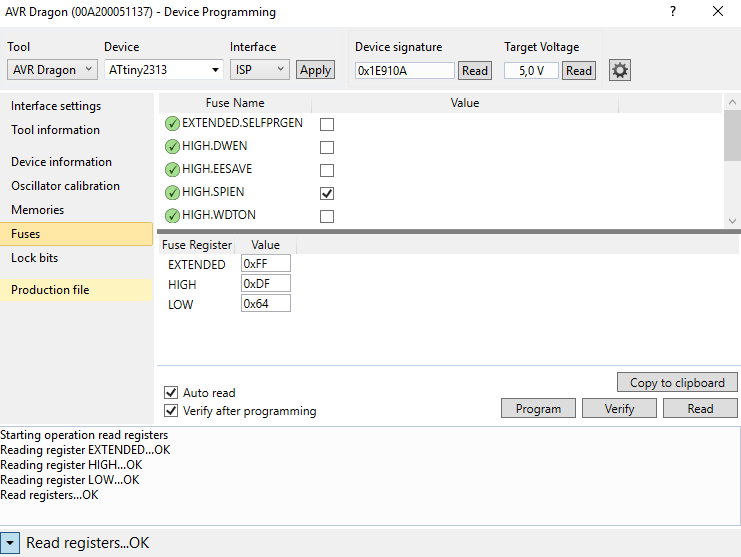741x557 pixels.
Task: Toggle the Auto read checkbox
Action: [171, 393]
